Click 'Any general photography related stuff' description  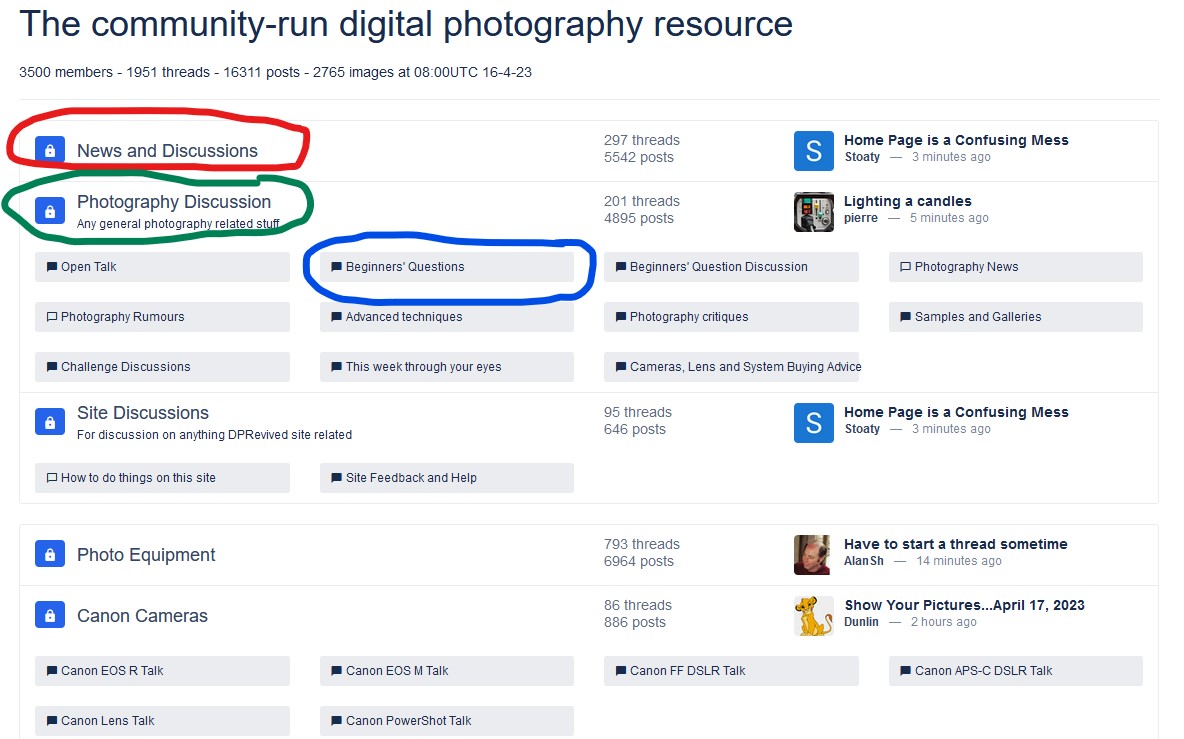click(178, 223)
